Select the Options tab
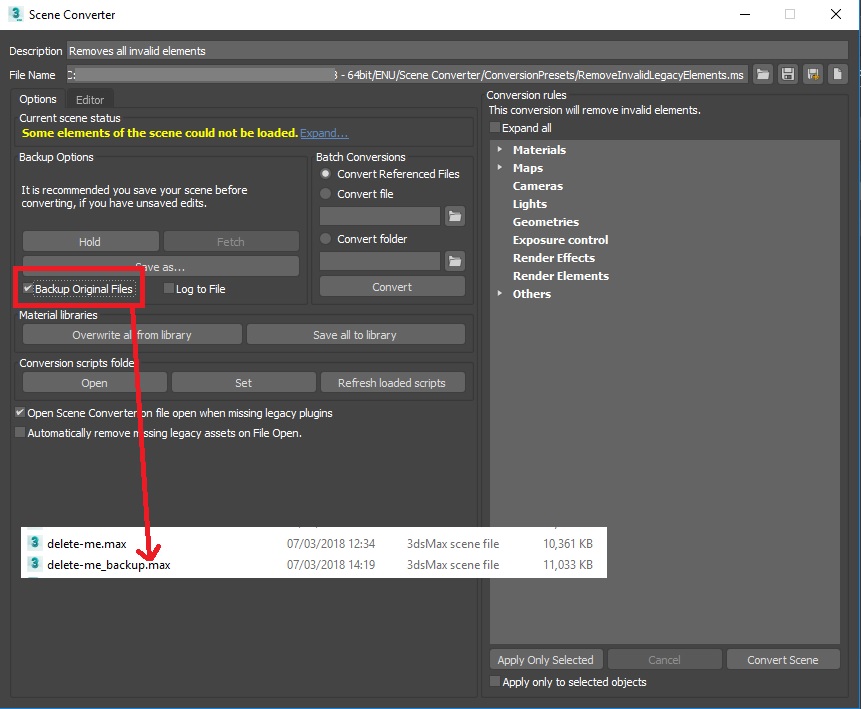This screenshot has width=863, height=709. [x=37, y=99]
